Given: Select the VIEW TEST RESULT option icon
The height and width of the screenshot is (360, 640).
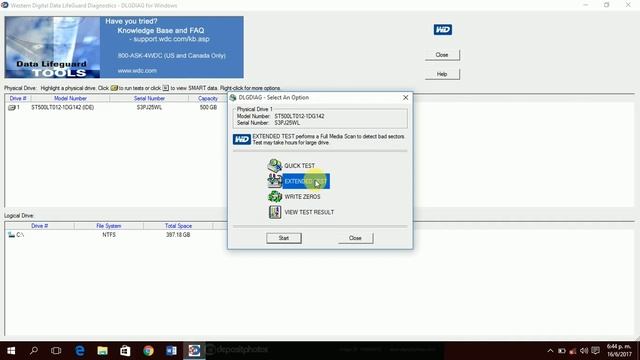Looking at the screenshot, I should 275,212.
